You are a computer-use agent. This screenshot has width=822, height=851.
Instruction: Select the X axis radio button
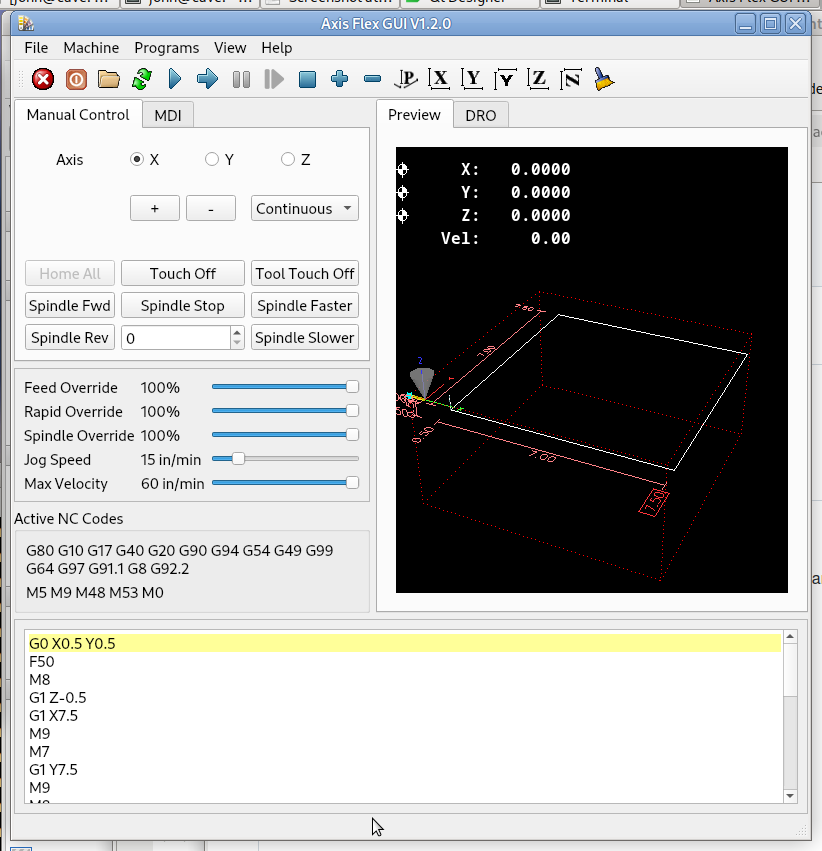[137, 159]
